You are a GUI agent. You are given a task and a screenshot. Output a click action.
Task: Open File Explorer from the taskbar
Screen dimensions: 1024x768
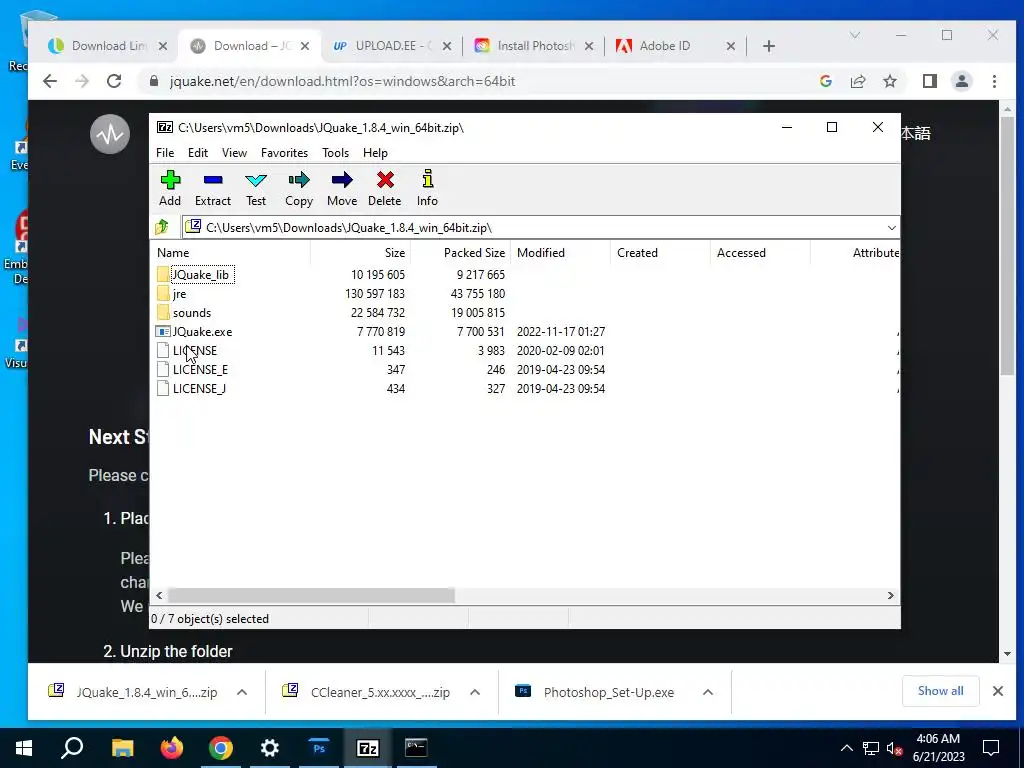click(x=122, y=748)
